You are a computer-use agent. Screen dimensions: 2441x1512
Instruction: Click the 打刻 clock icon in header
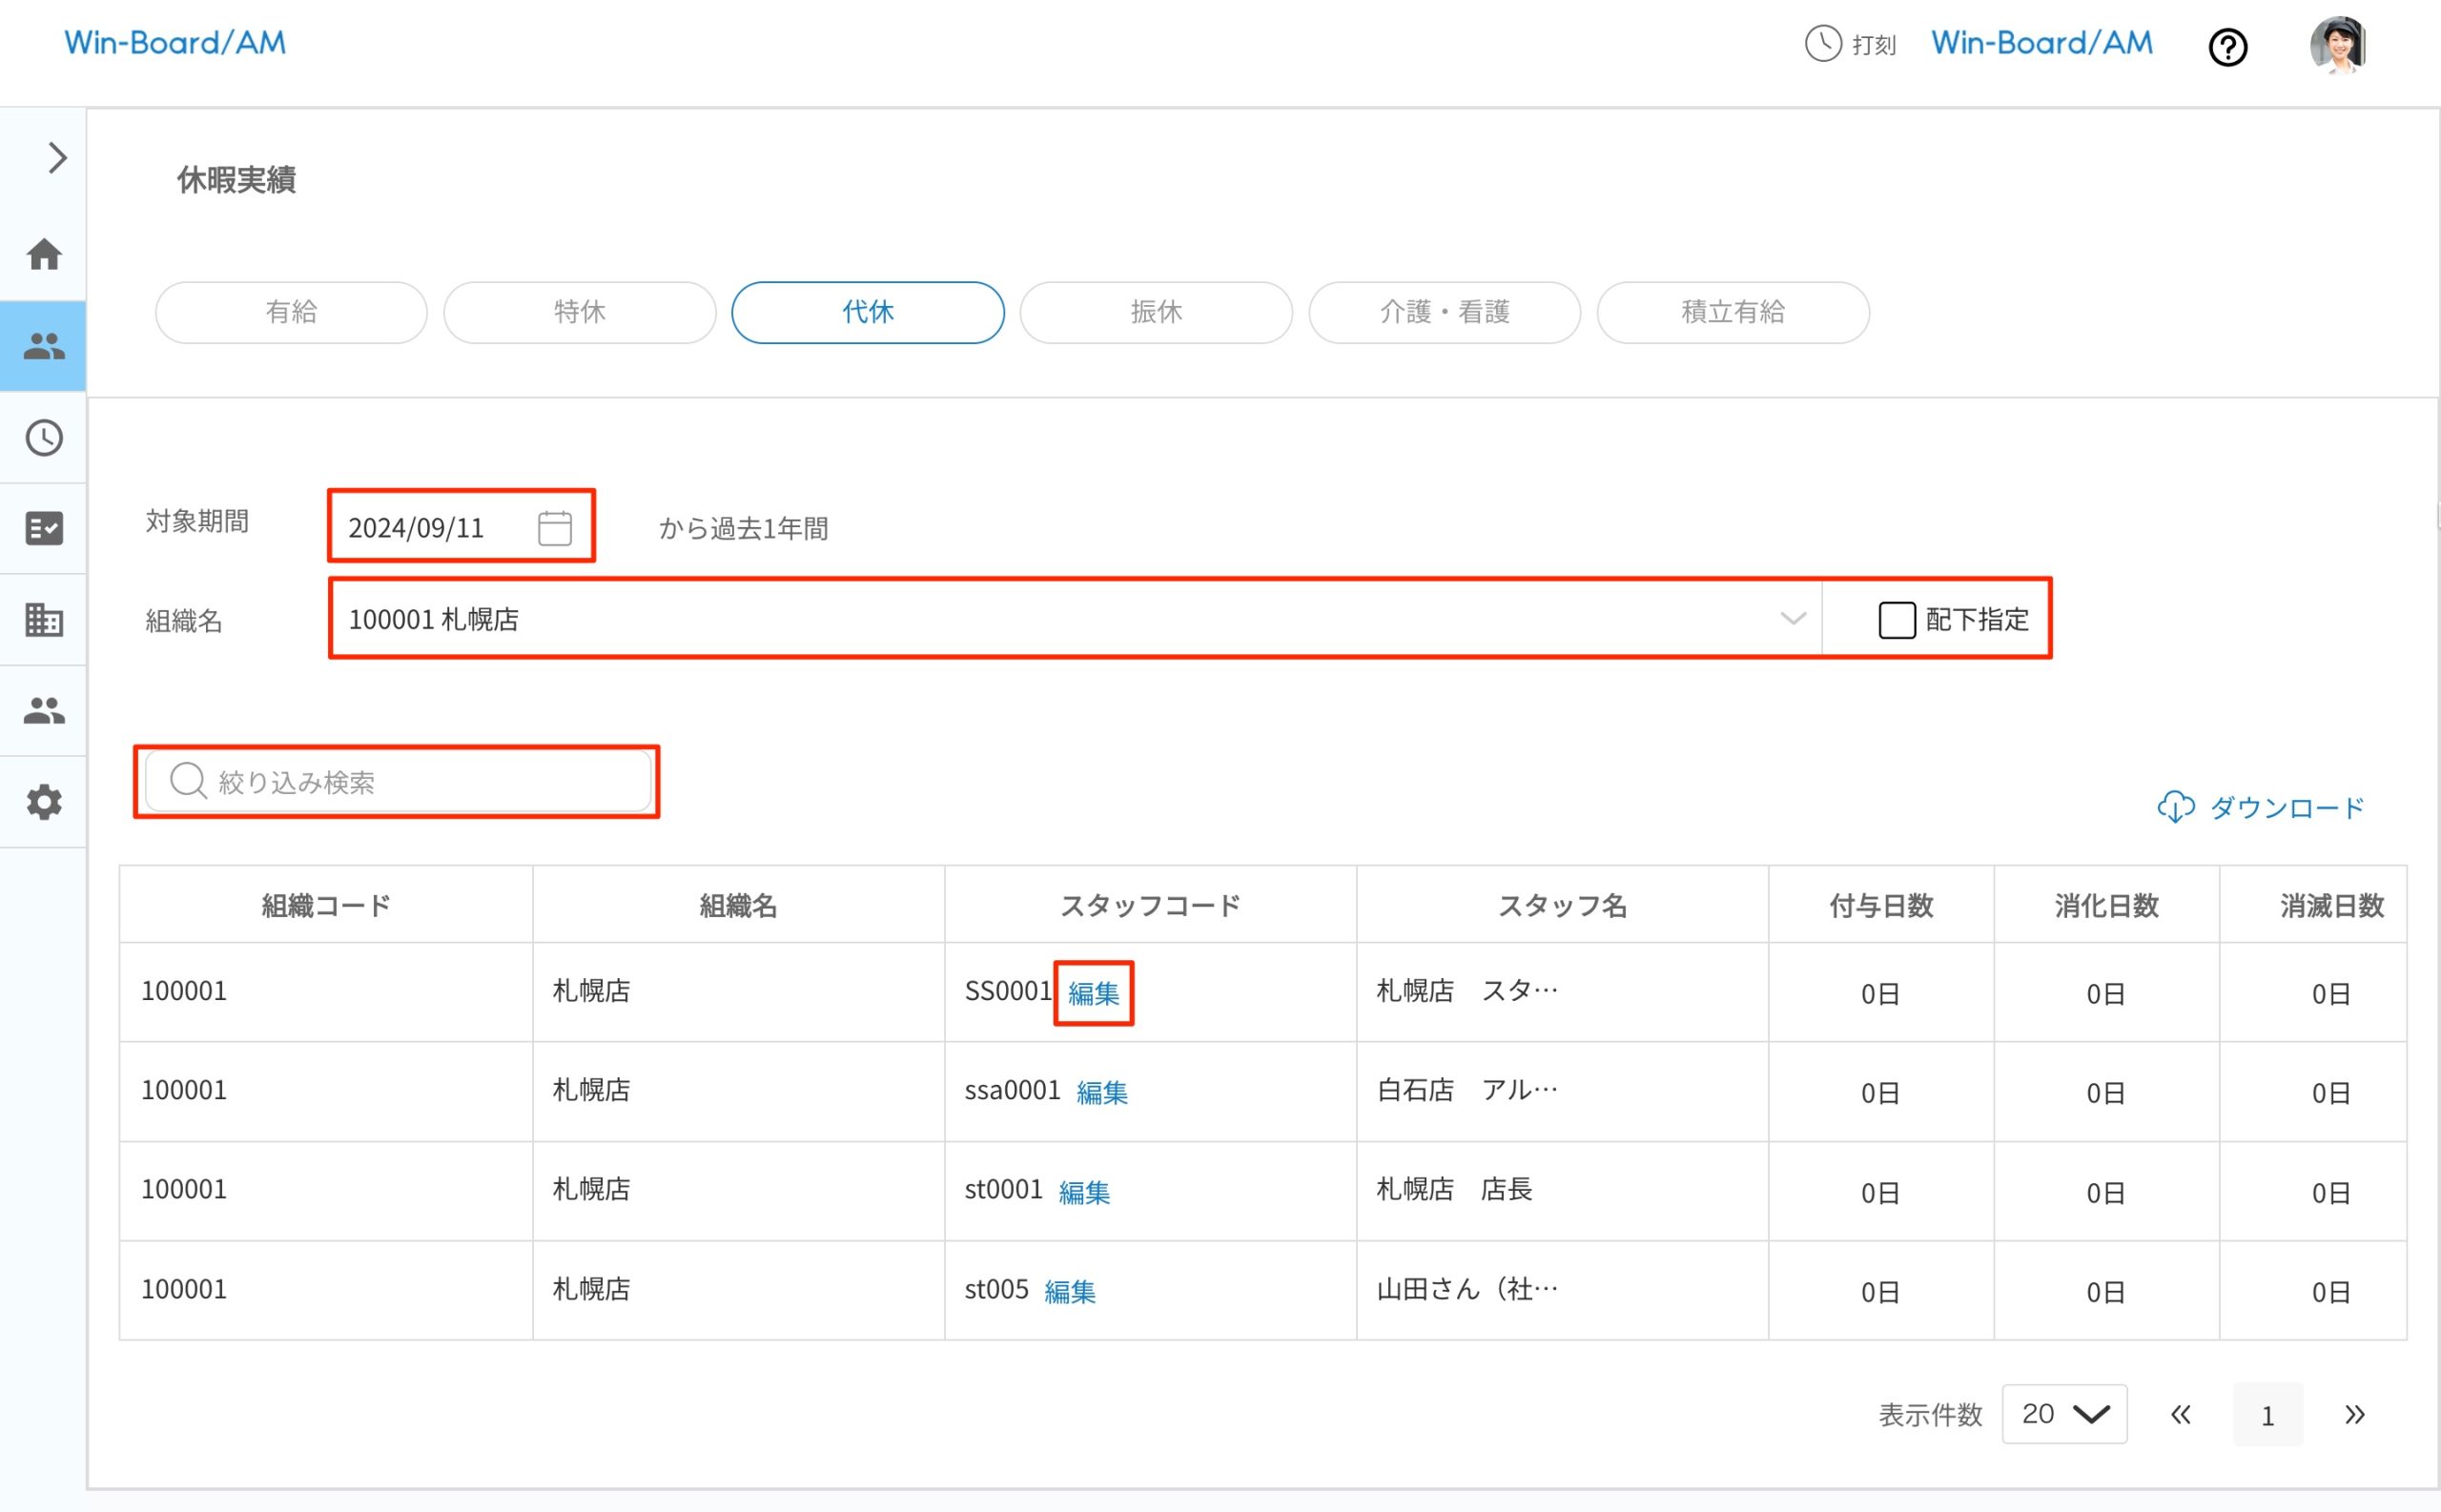(1822, 44)
